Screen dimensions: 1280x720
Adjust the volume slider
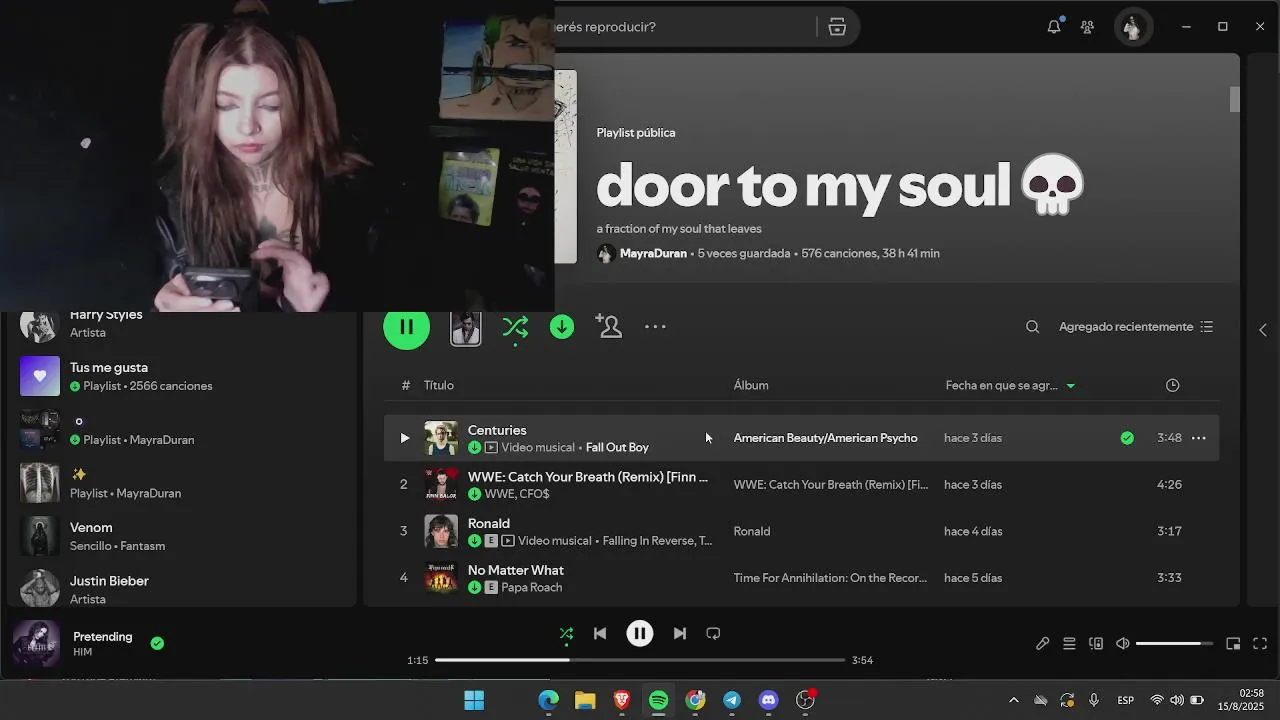point(1174,644)
